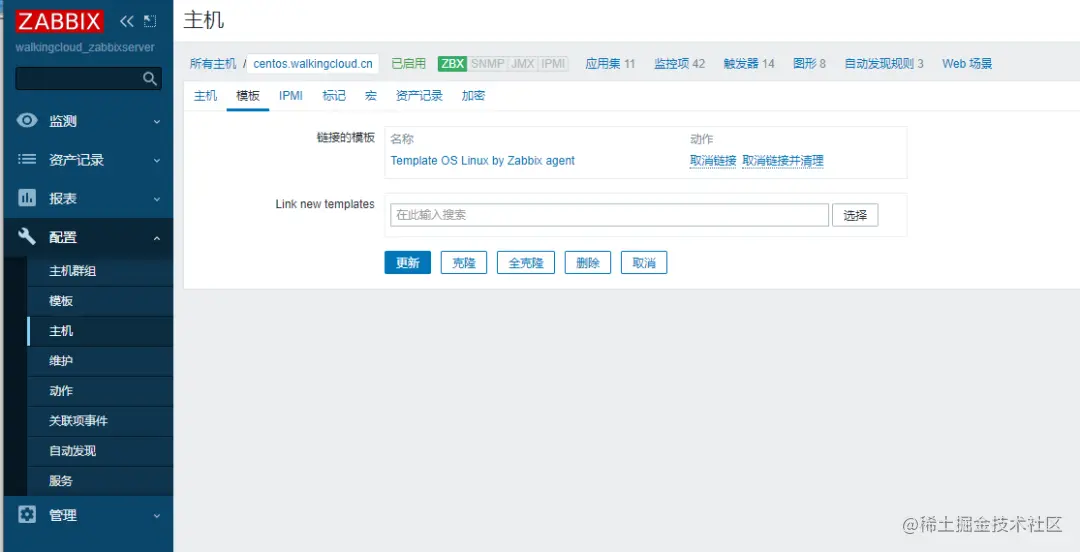
Task: Click the 删除 button
Action: click(588, 263)
